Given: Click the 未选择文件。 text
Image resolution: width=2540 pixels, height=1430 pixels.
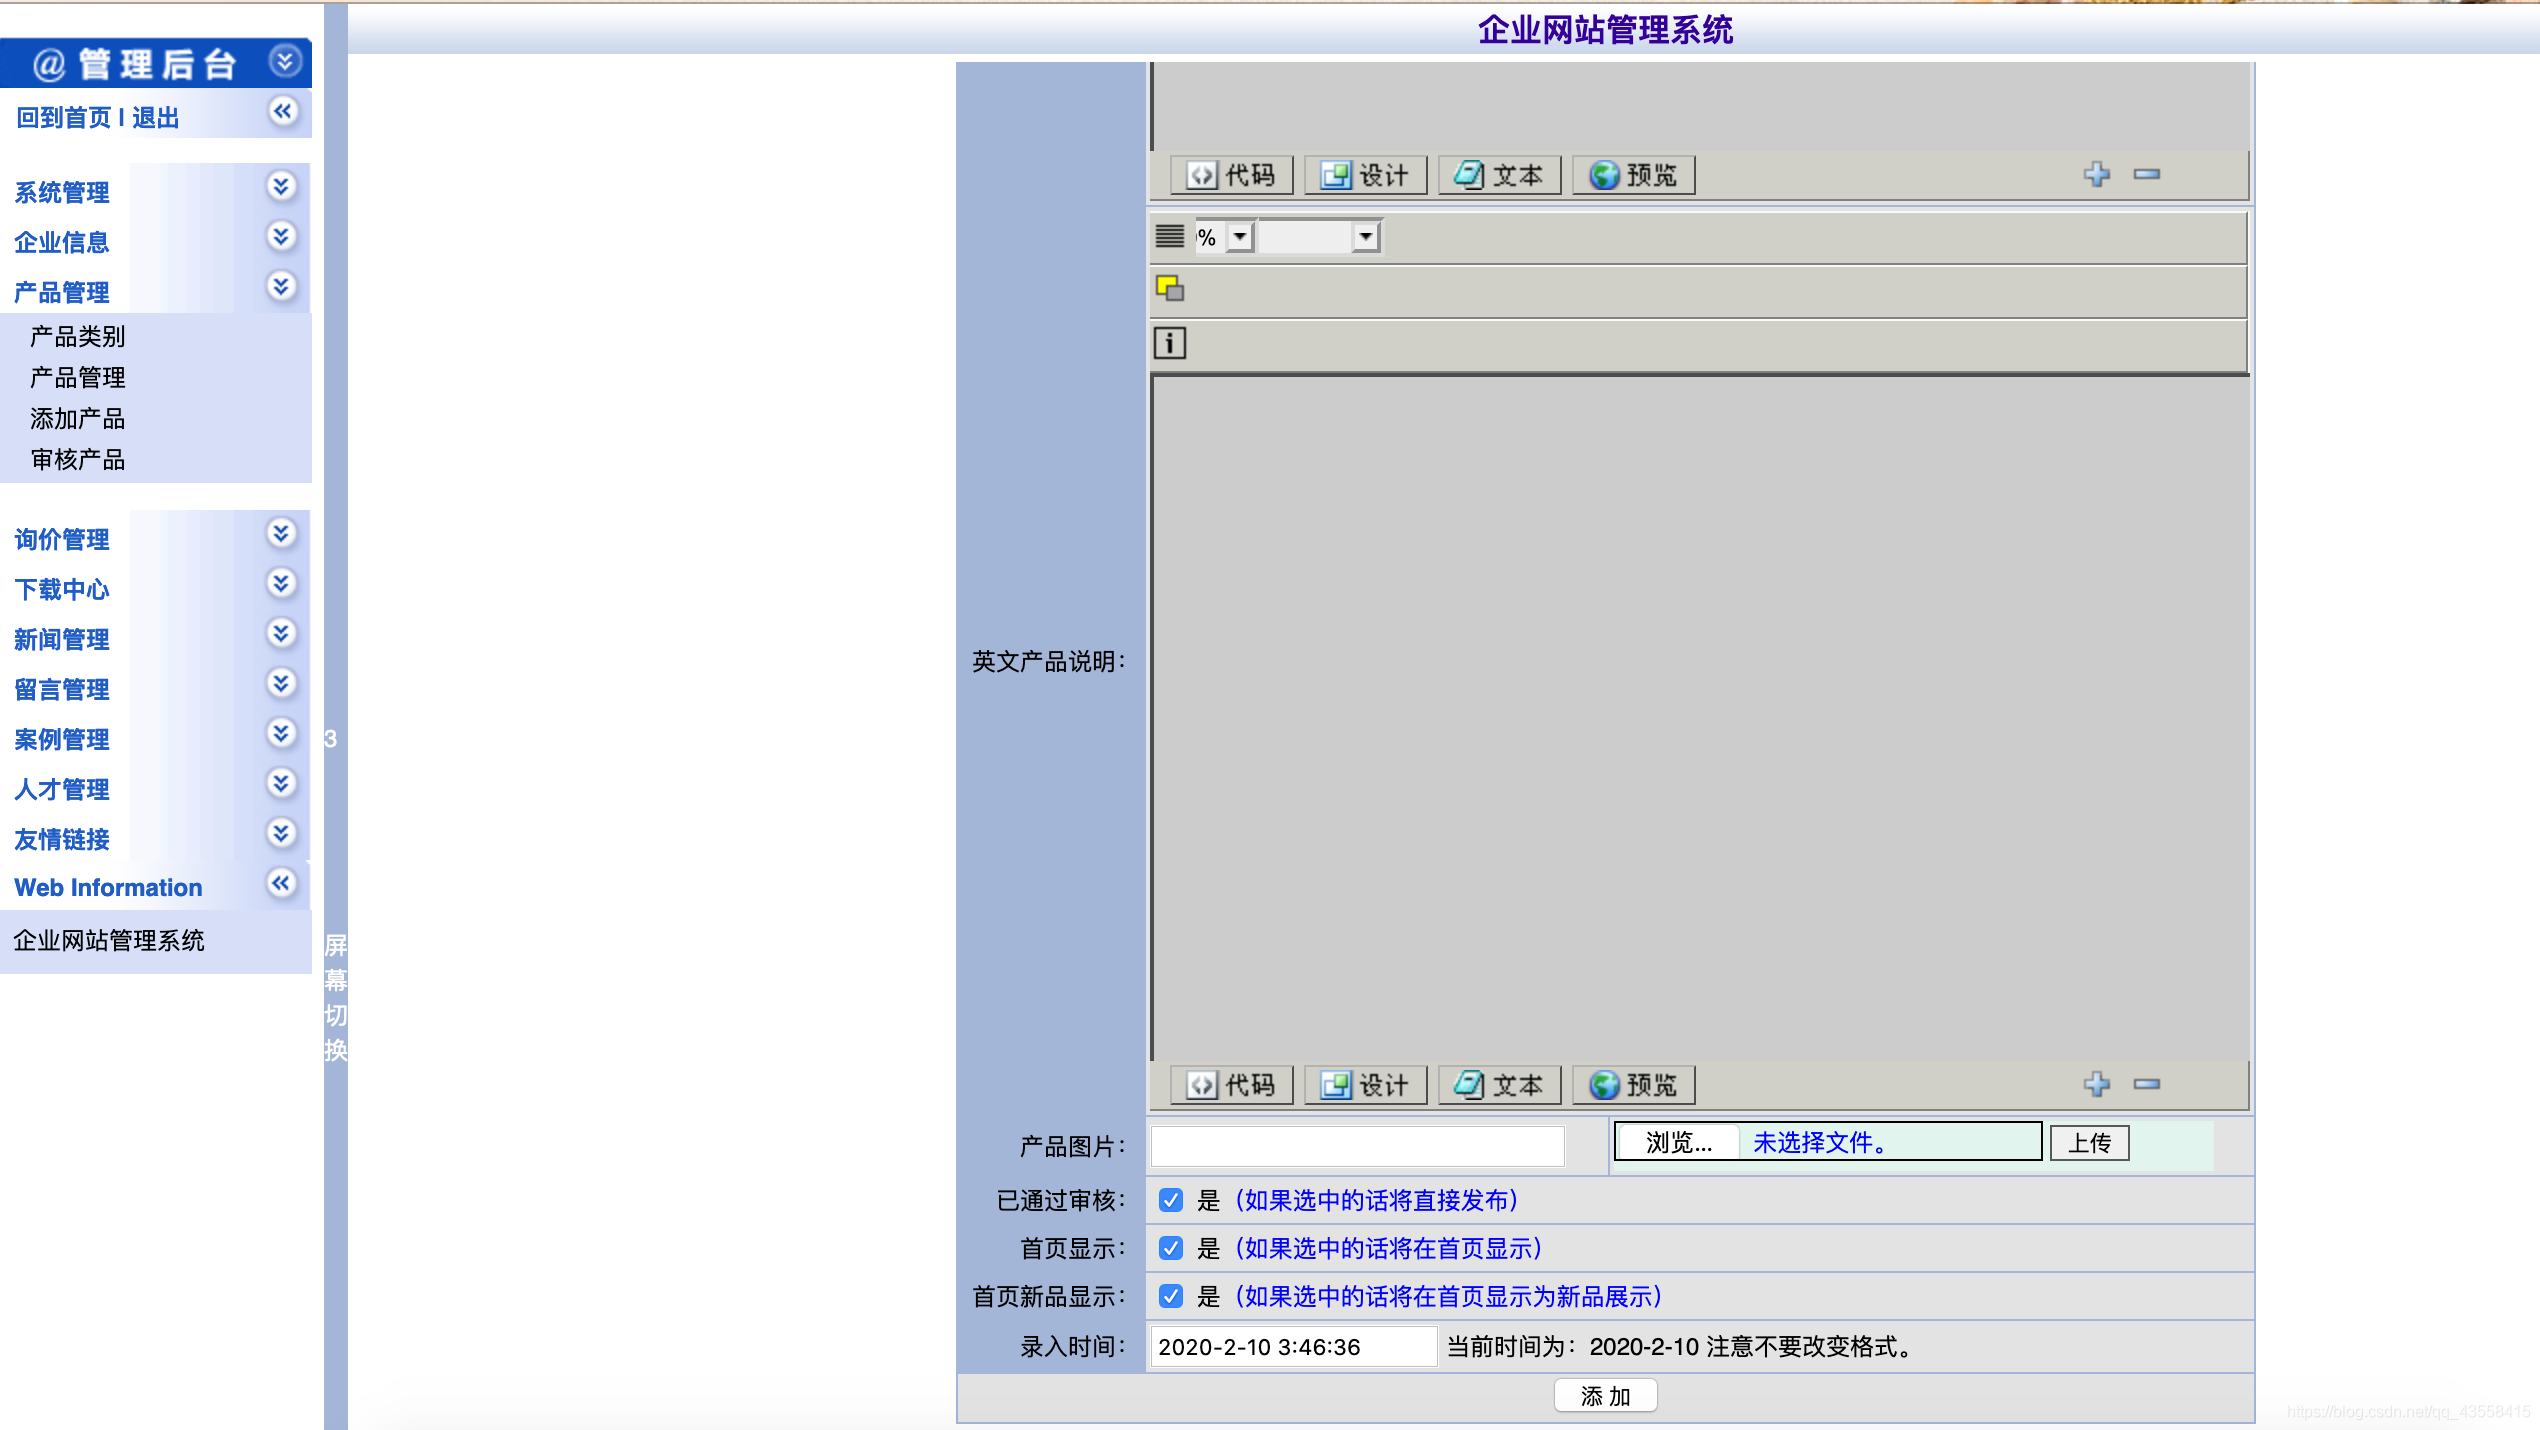Looking at the screenshot, I should click(x=1820, y=1143).
